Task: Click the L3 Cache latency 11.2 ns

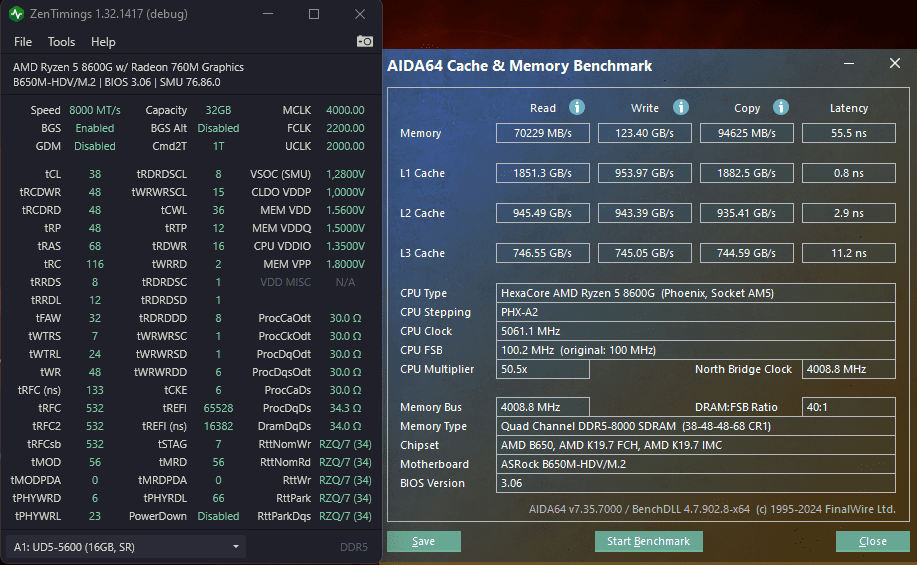Action: pos(849,253)
